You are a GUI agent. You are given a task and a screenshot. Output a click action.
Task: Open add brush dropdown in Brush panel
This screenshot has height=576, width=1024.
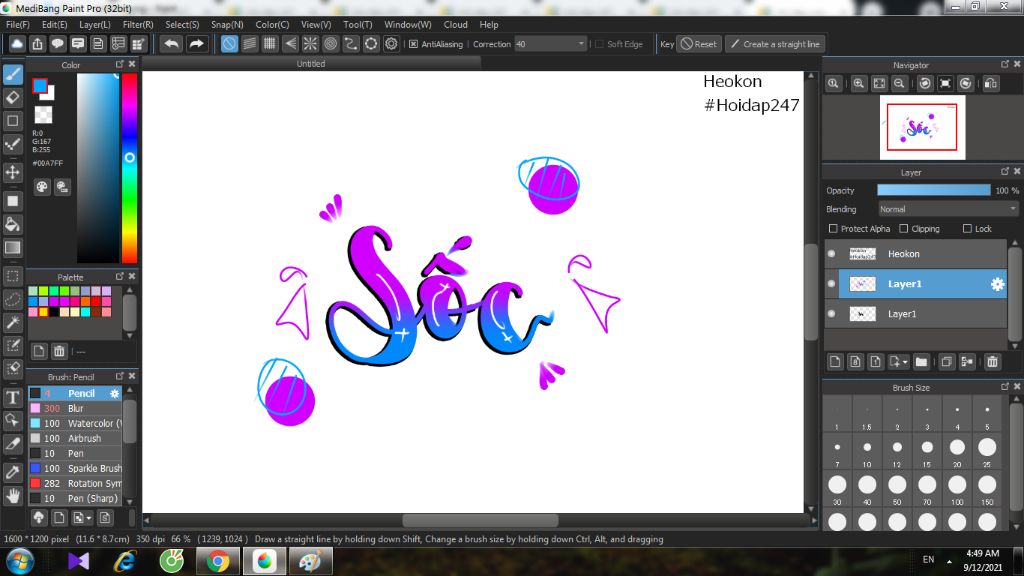click(89, 518)
